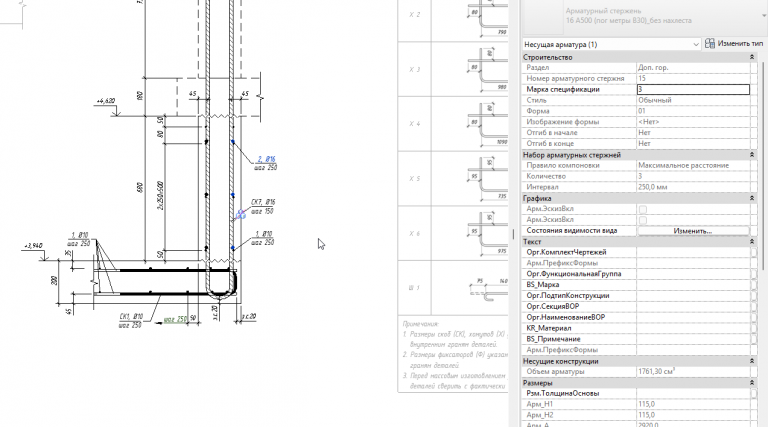
Task: Click associate-parameter button beside Орг.НаименованиеВОР
Action: tap(753, 317)
